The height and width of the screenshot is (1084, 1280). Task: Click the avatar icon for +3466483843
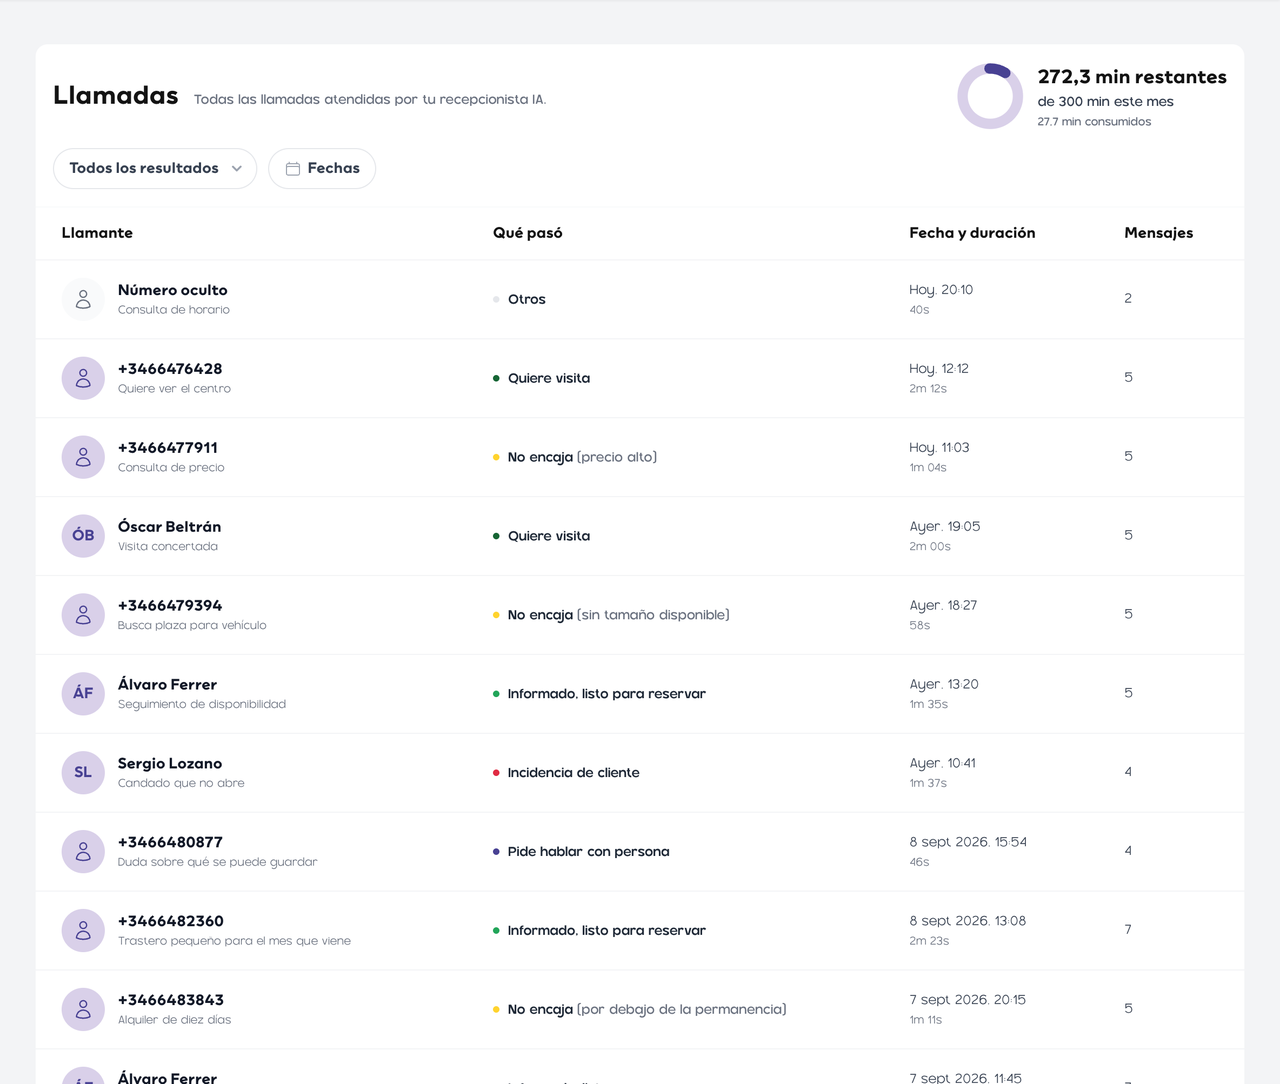click(83, 1010)
